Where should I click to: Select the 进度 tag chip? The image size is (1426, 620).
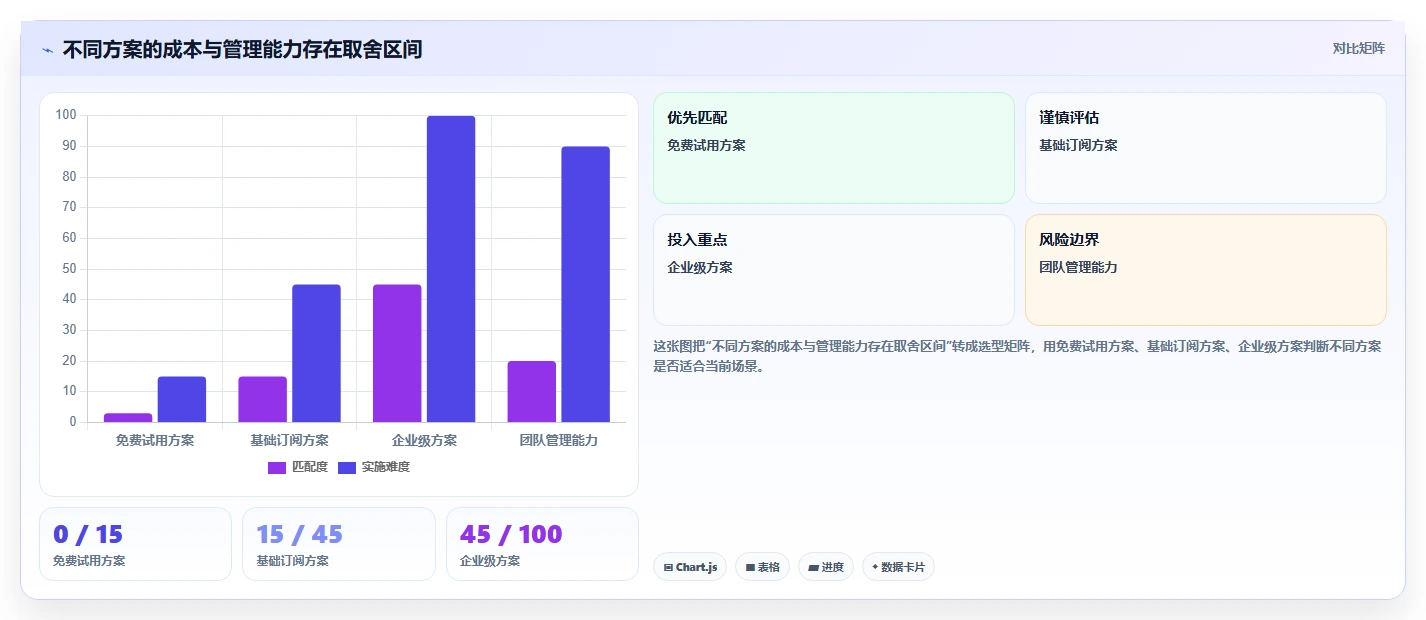[826, 567]
